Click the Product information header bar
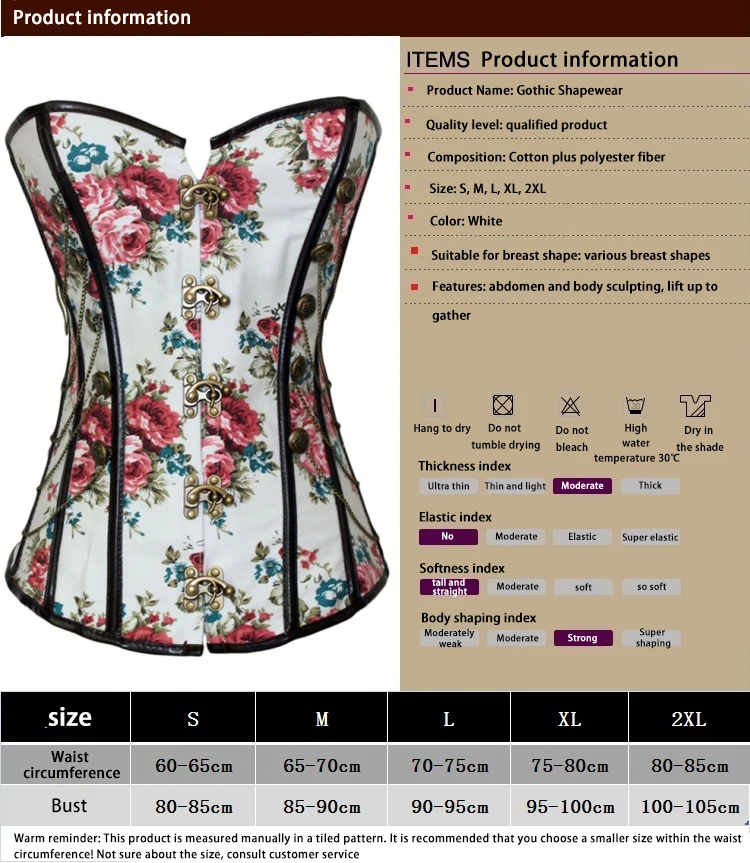Viewport: 750px width, 863px height. (x=375, y=18)
